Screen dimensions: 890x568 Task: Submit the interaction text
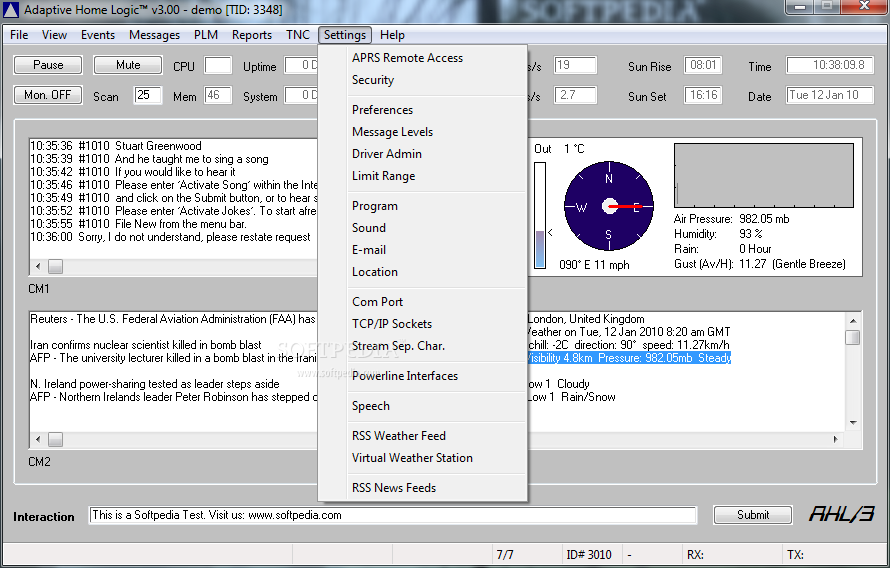(753, 515)
